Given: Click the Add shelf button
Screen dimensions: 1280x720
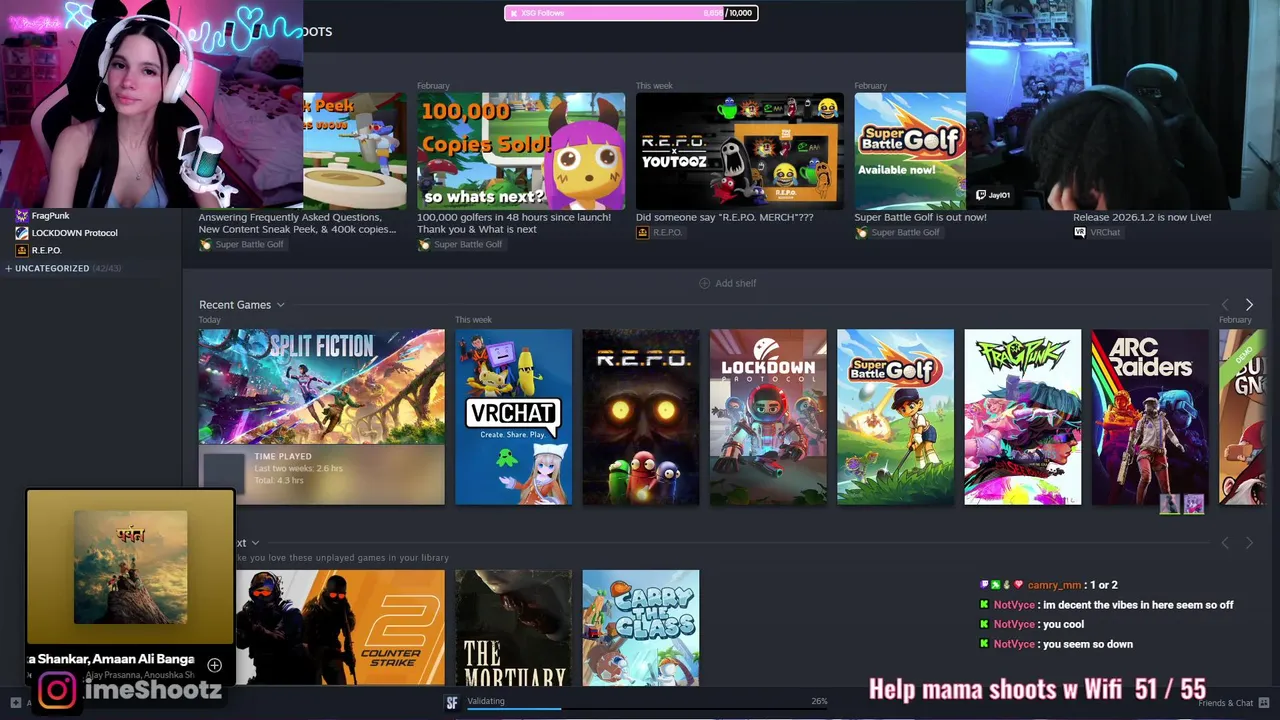Looking at the screenshot, I should pos(727,283).
